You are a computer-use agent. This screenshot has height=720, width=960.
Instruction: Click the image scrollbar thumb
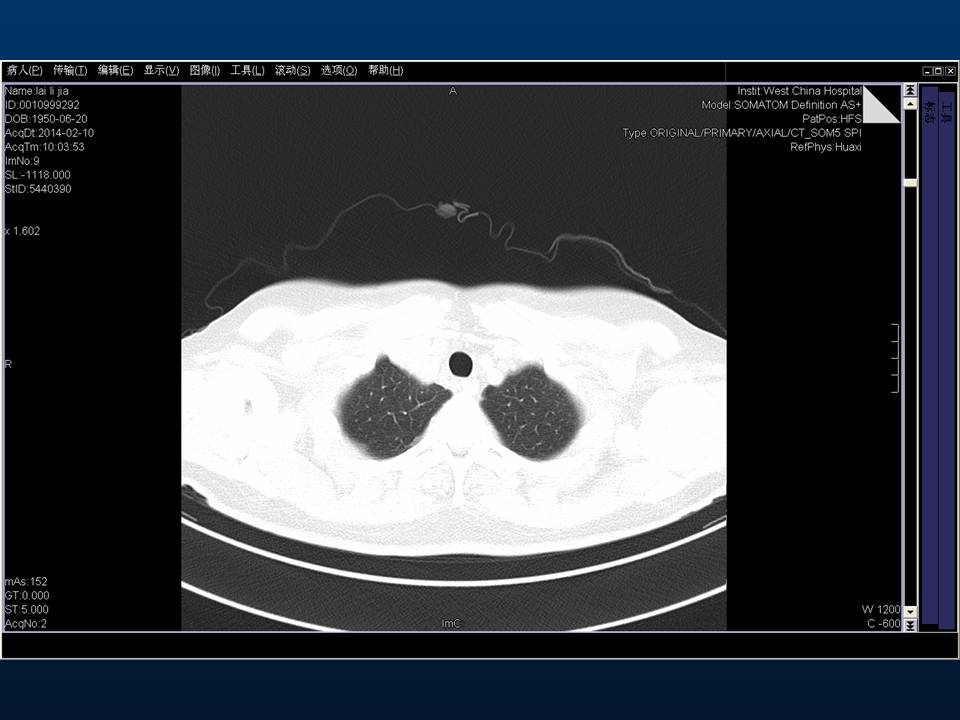910,183
